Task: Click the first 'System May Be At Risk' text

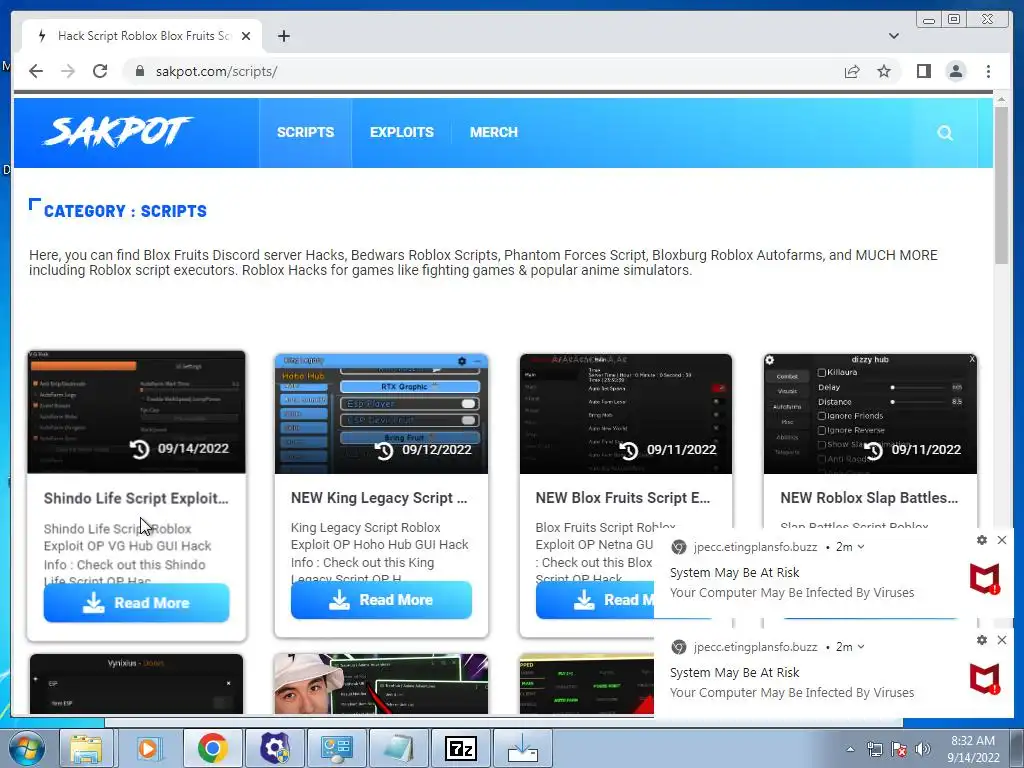Action: (x=734, y=573)
